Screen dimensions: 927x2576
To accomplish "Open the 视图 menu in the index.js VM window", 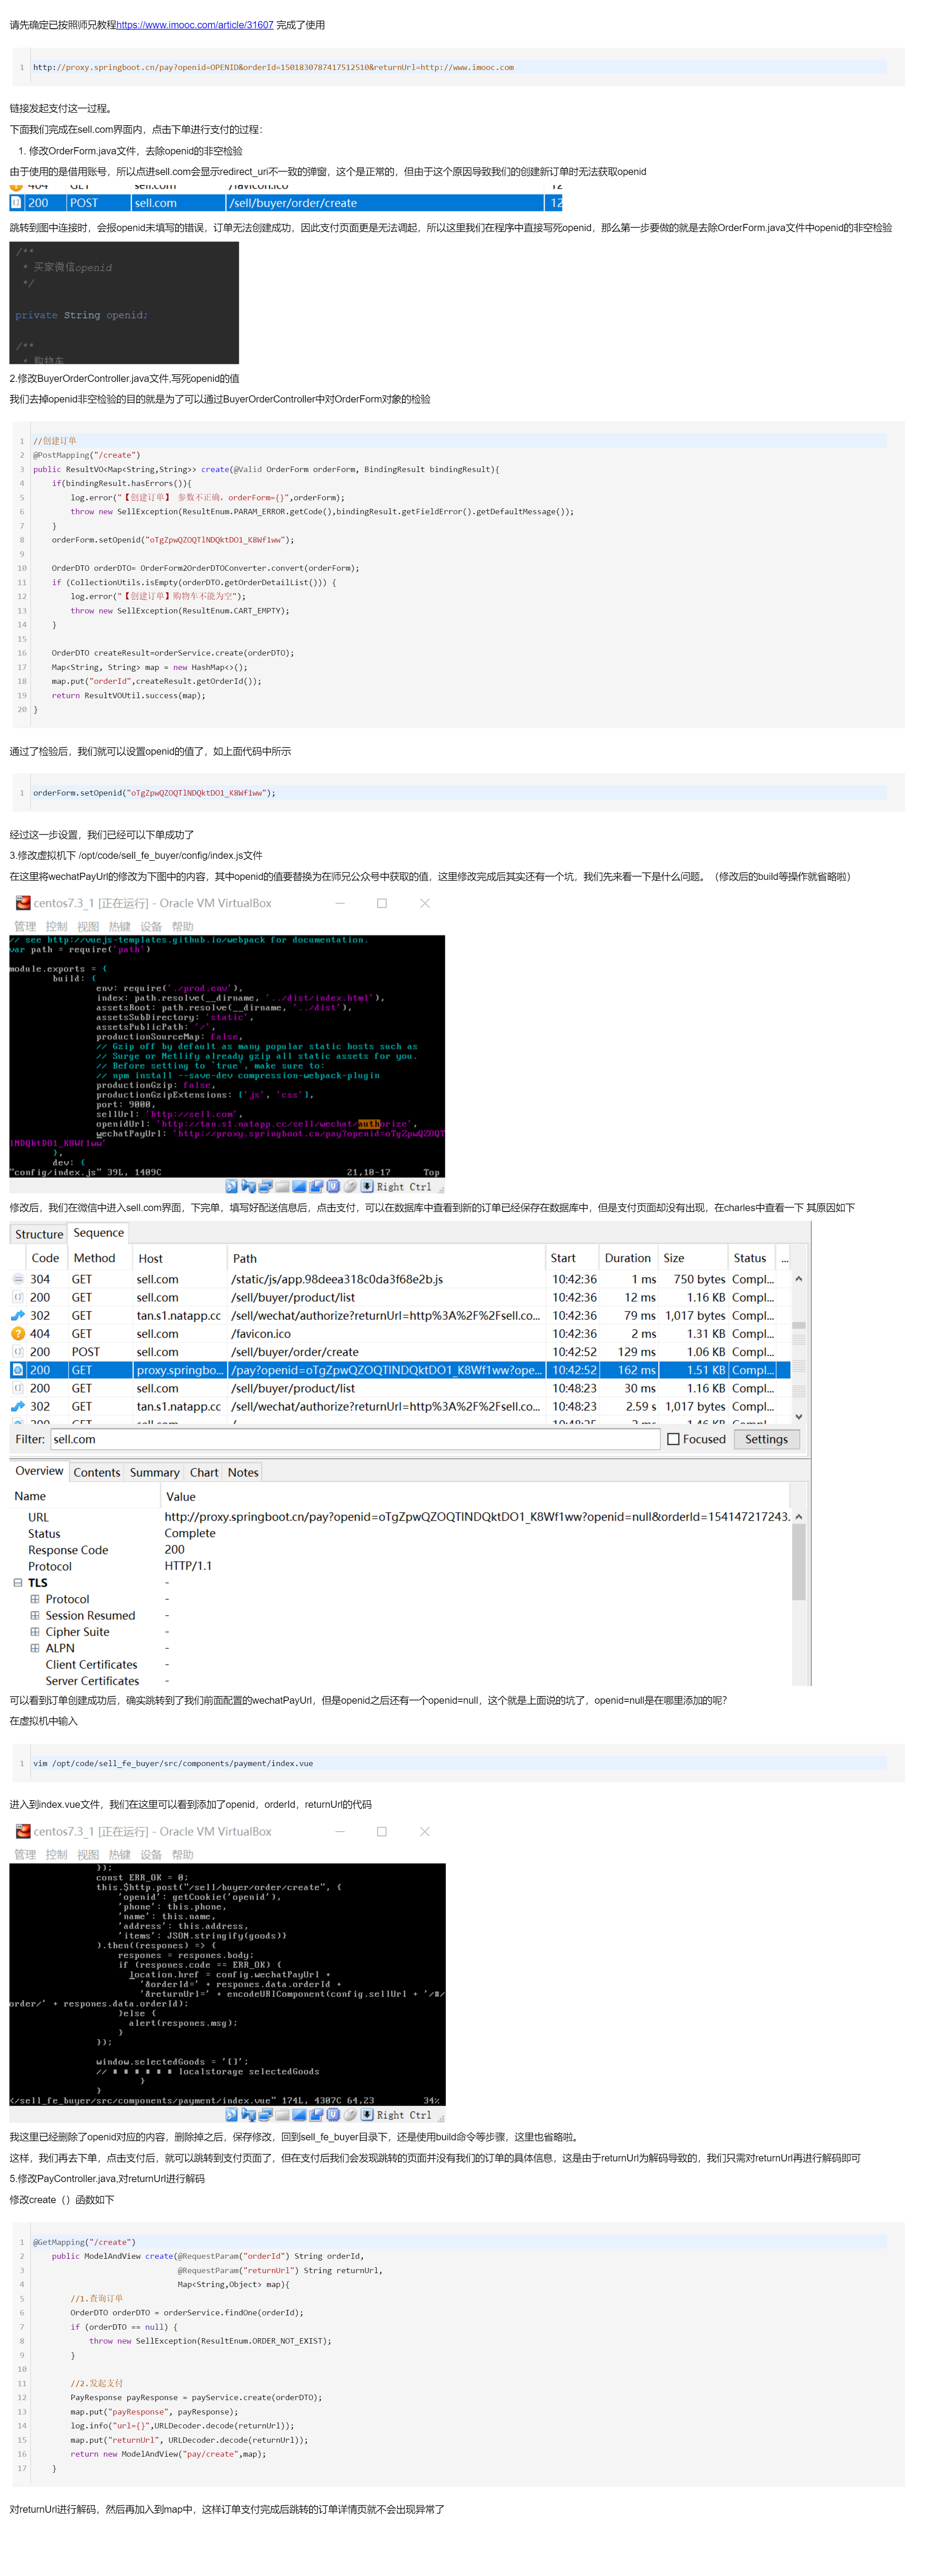I will [x=88, y=927].
